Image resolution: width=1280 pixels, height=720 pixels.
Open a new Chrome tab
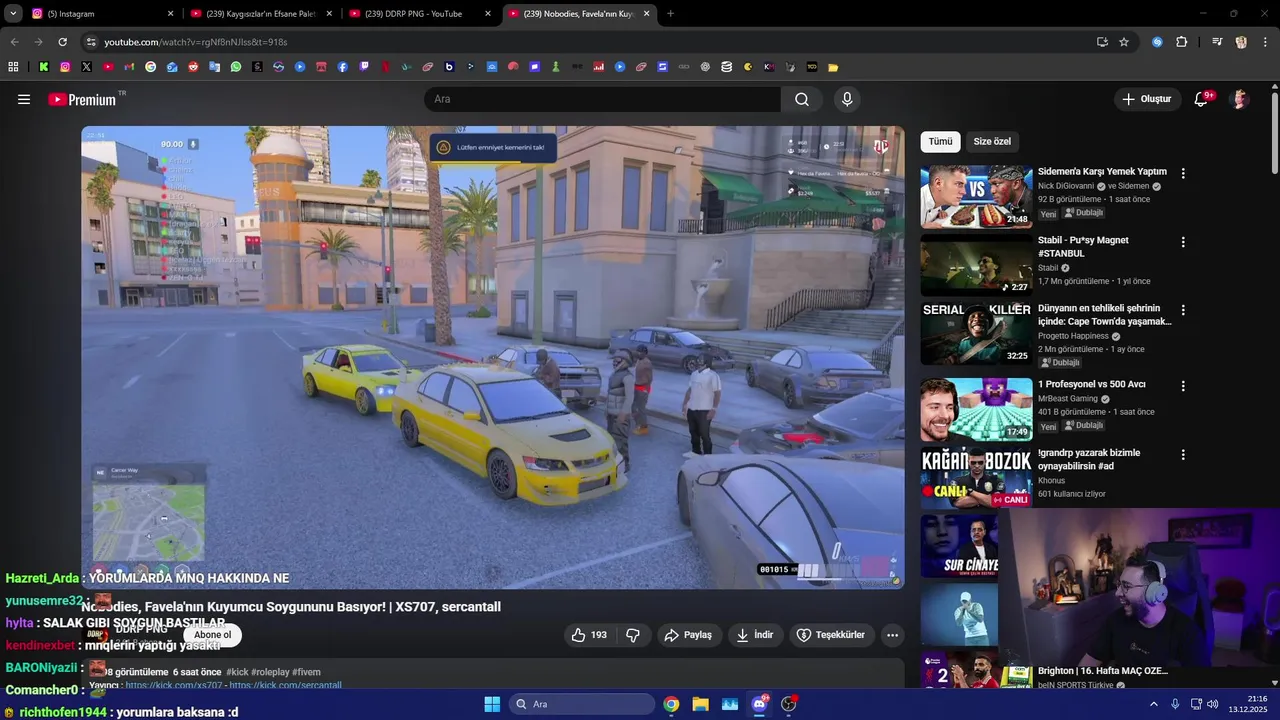click(x=670, y=13)
